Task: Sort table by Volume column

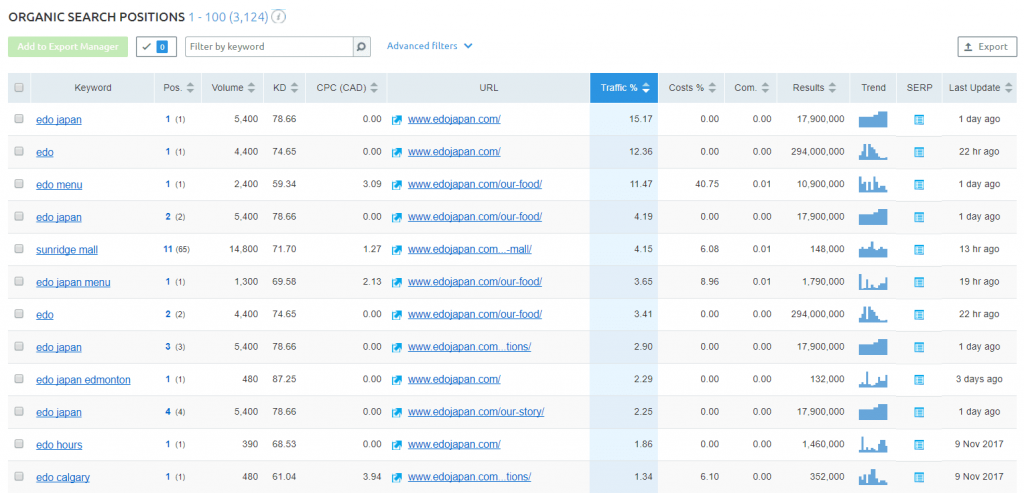Action: point(234,88)
